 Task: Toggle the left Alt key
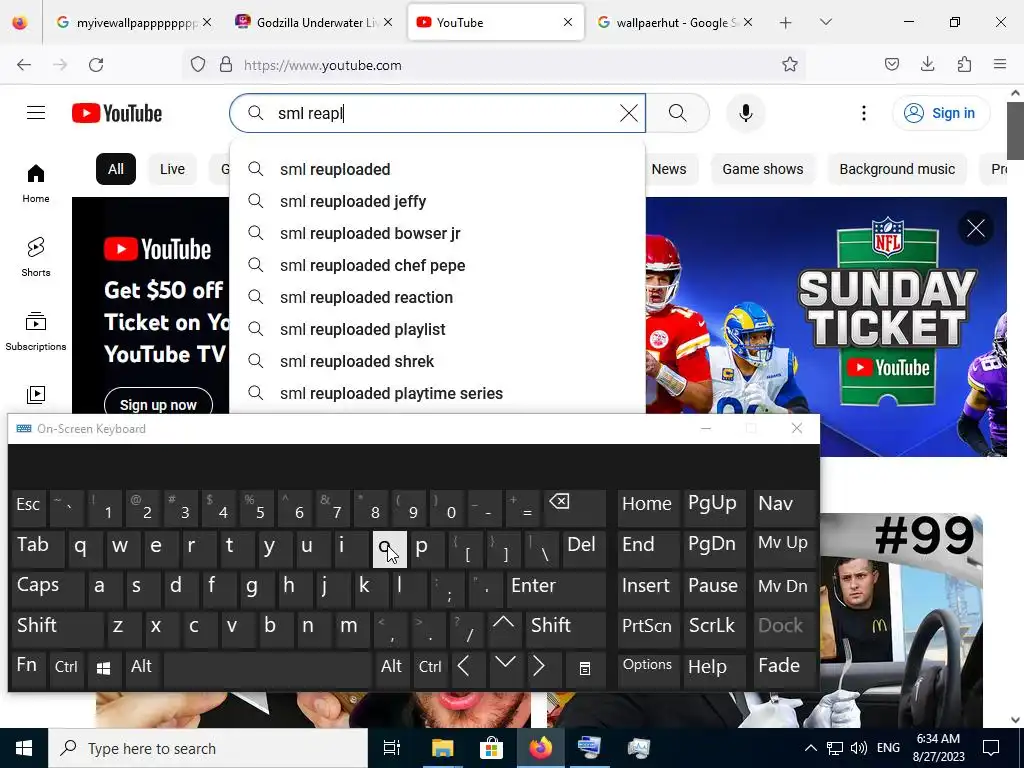pos(142,667)
